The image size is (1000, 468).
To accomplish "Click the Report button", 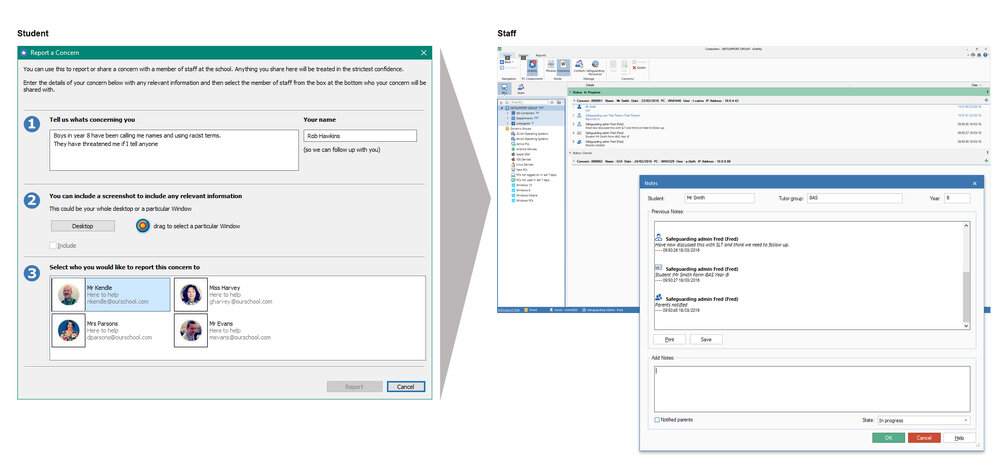I will coord(355,386).
